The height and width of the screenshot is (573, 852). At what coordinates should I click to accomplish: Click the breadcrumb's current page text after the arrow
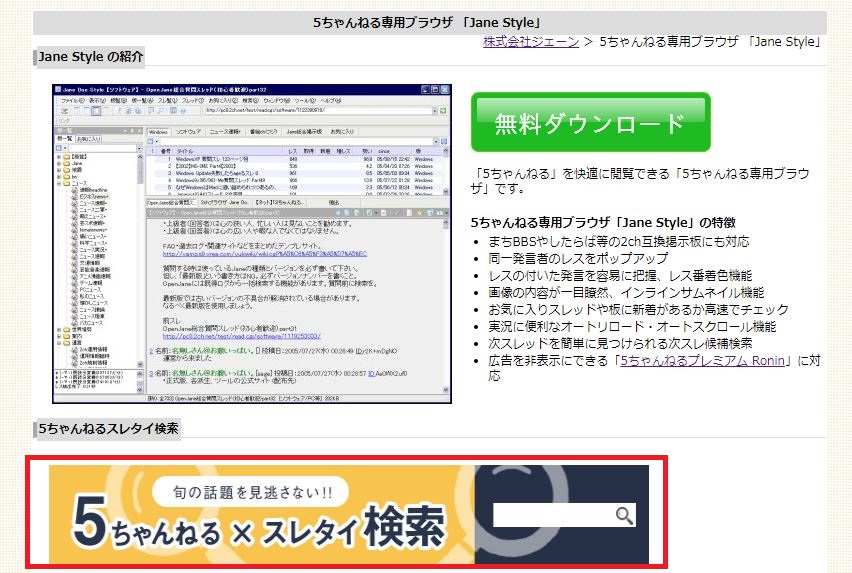(710, 42)
